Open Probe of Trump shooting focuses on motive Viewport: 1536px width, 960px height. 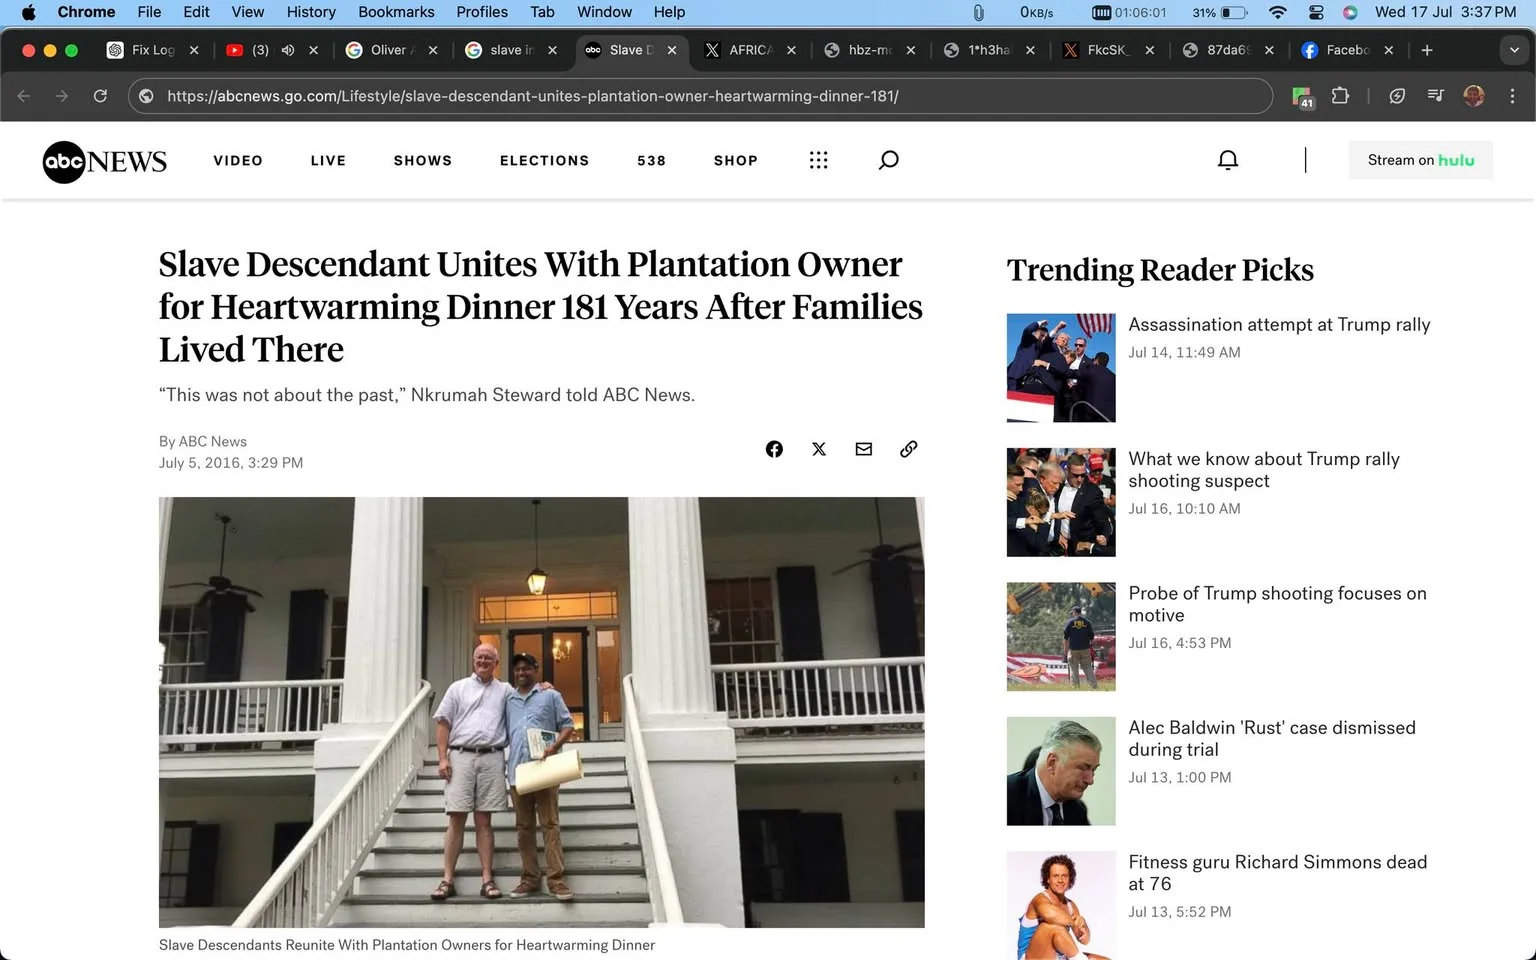[x=1277, y=604]
